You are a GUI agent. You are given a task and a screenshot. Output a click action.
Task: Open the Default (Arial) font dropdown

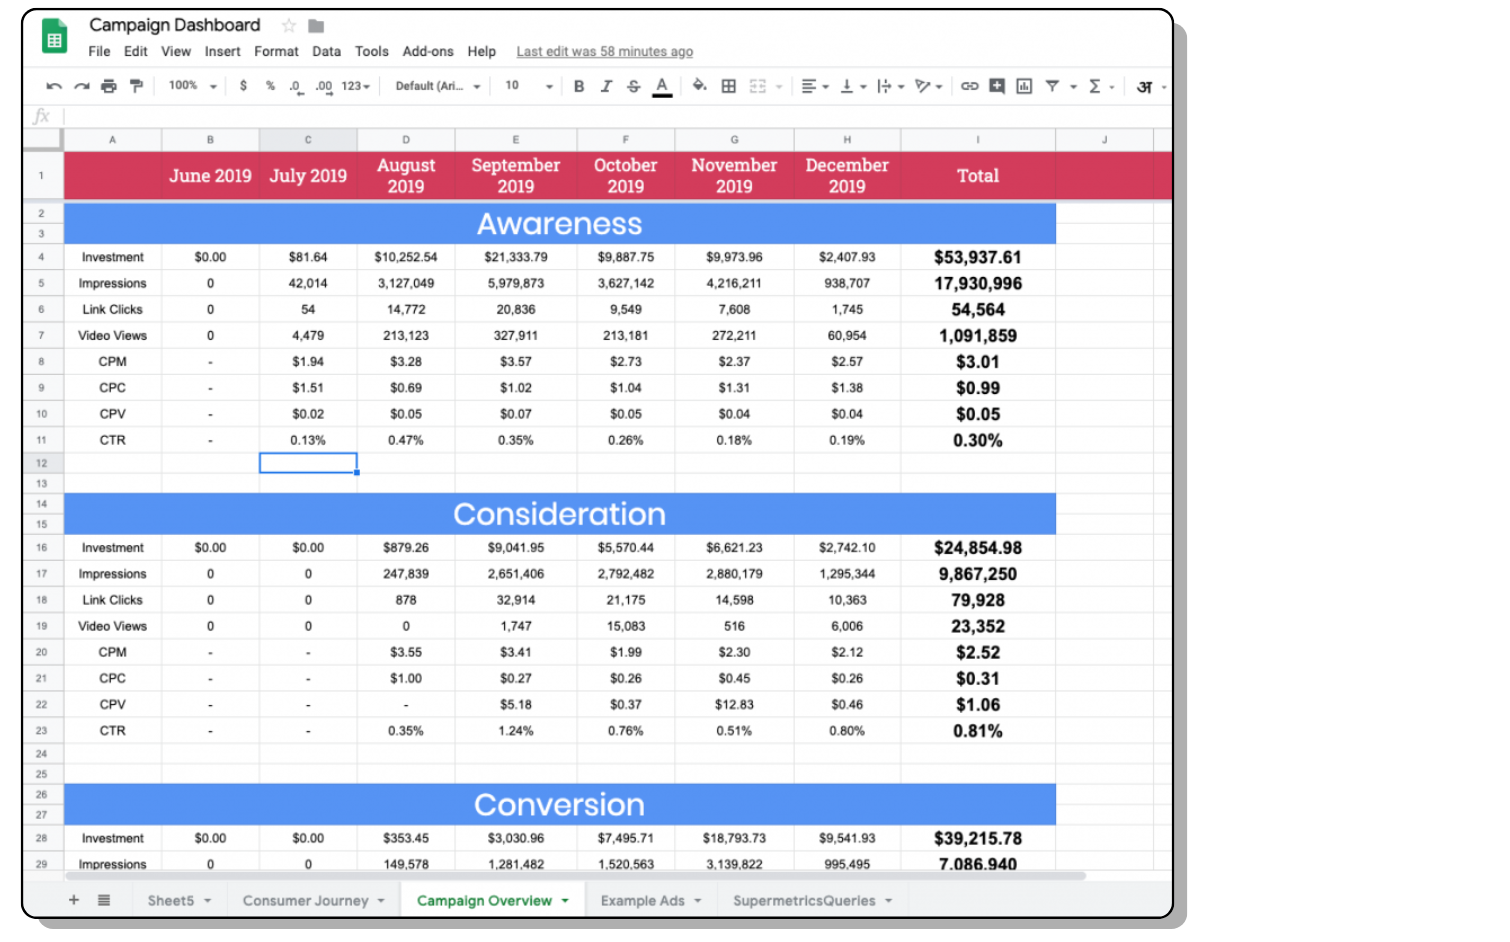(437, 87)
